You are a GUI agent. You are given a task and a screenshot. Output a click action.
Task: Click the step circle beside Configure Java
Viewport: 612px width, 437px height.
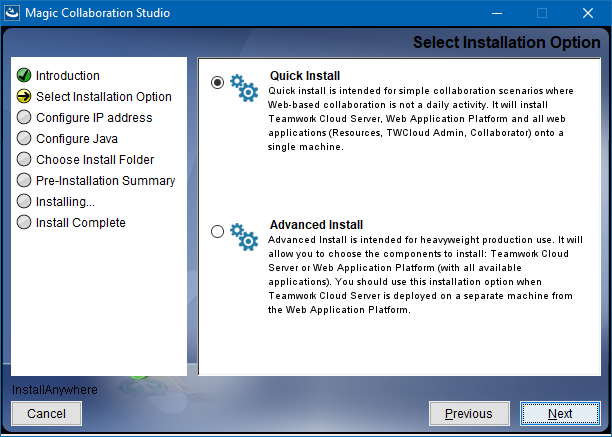point(24,139)
